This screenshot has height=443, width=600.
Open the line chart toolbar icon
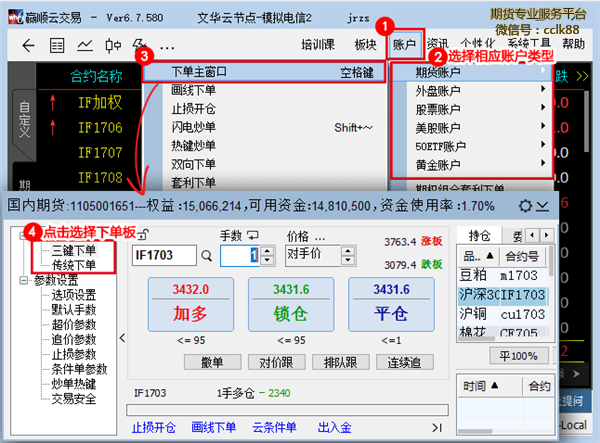click(85, 46)
